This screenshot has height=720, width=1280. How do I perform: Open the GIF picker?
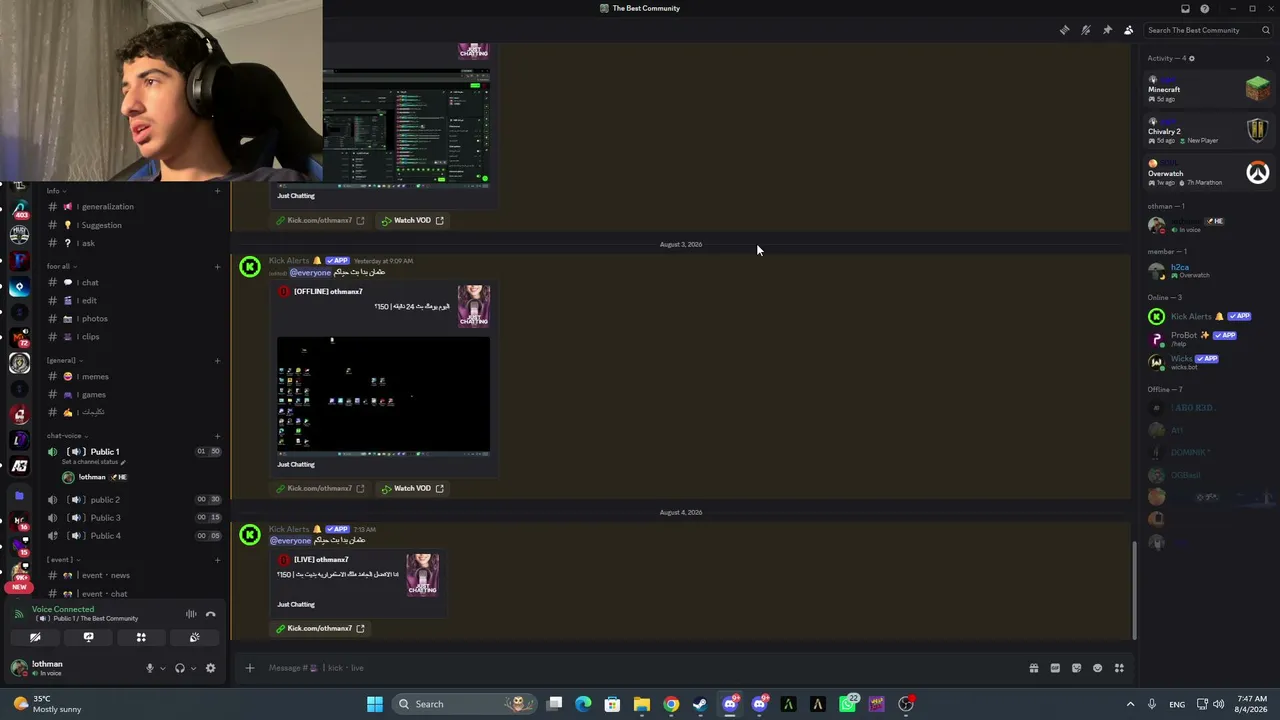pos(1055,668)
